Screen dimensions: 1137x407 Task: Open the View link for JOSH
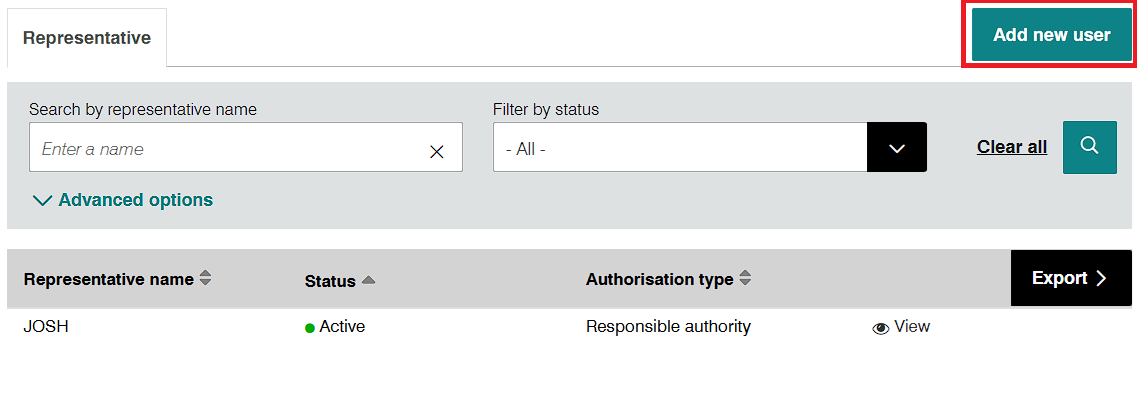point(911,326)
